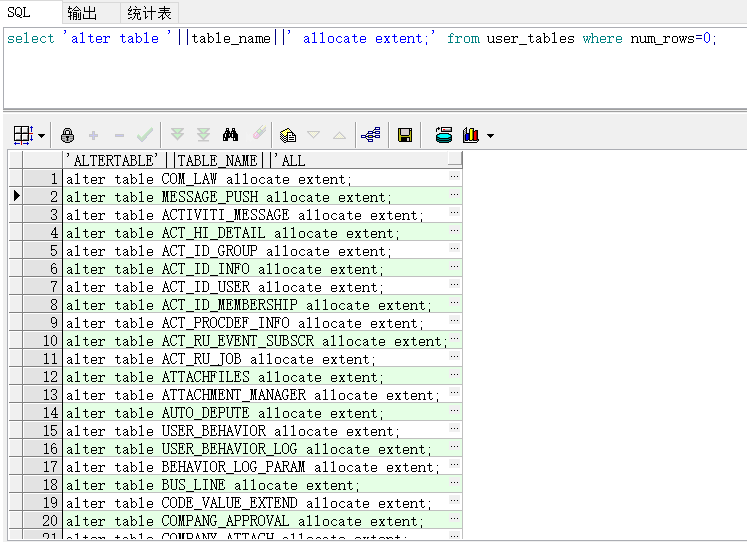This screenshot has height=542, width=747.
Task: Open ellipsis editor for BUS_LINE row
Action: coord(455,482)
